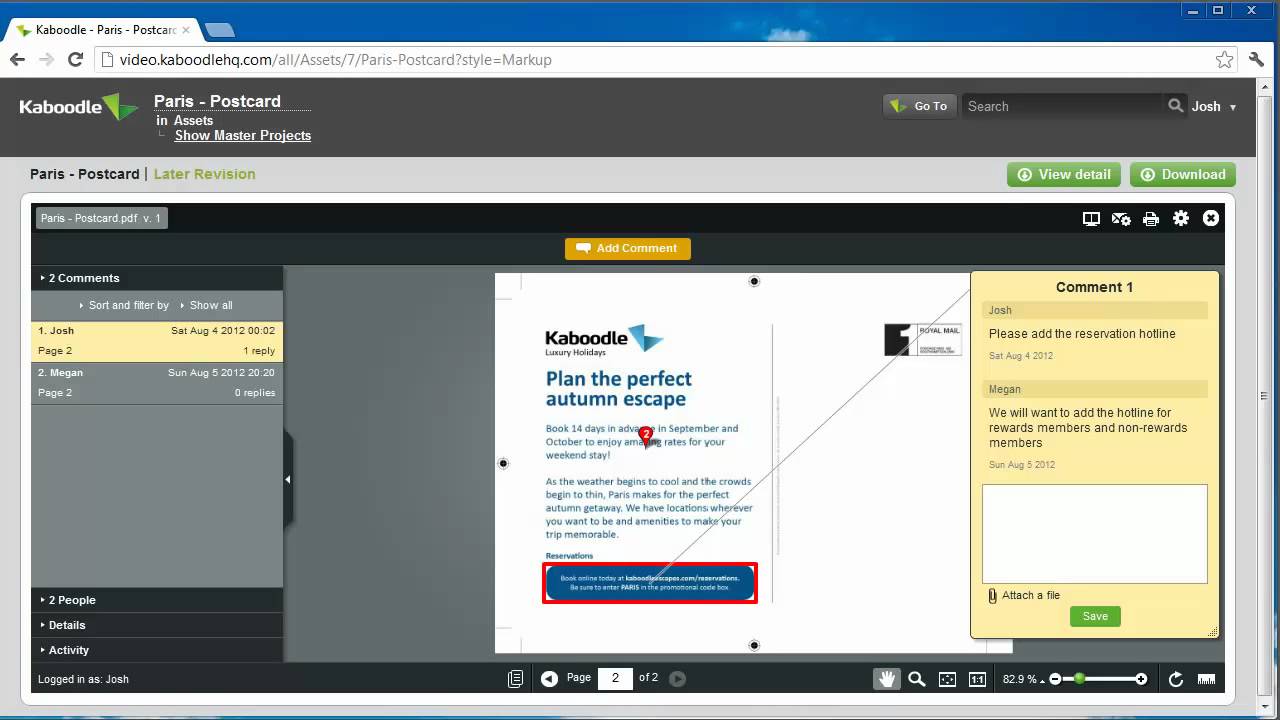The width and height of the screenshot is (1280, 720).
Task: Open the Show all filter
Action: (206, 305)
